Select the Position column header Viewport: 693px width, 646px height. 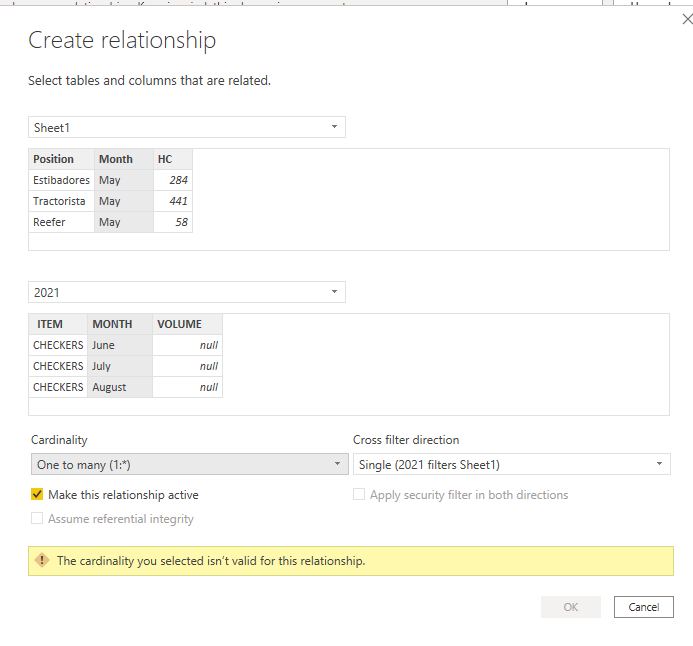pyautogui.click(x=61, y=159)
